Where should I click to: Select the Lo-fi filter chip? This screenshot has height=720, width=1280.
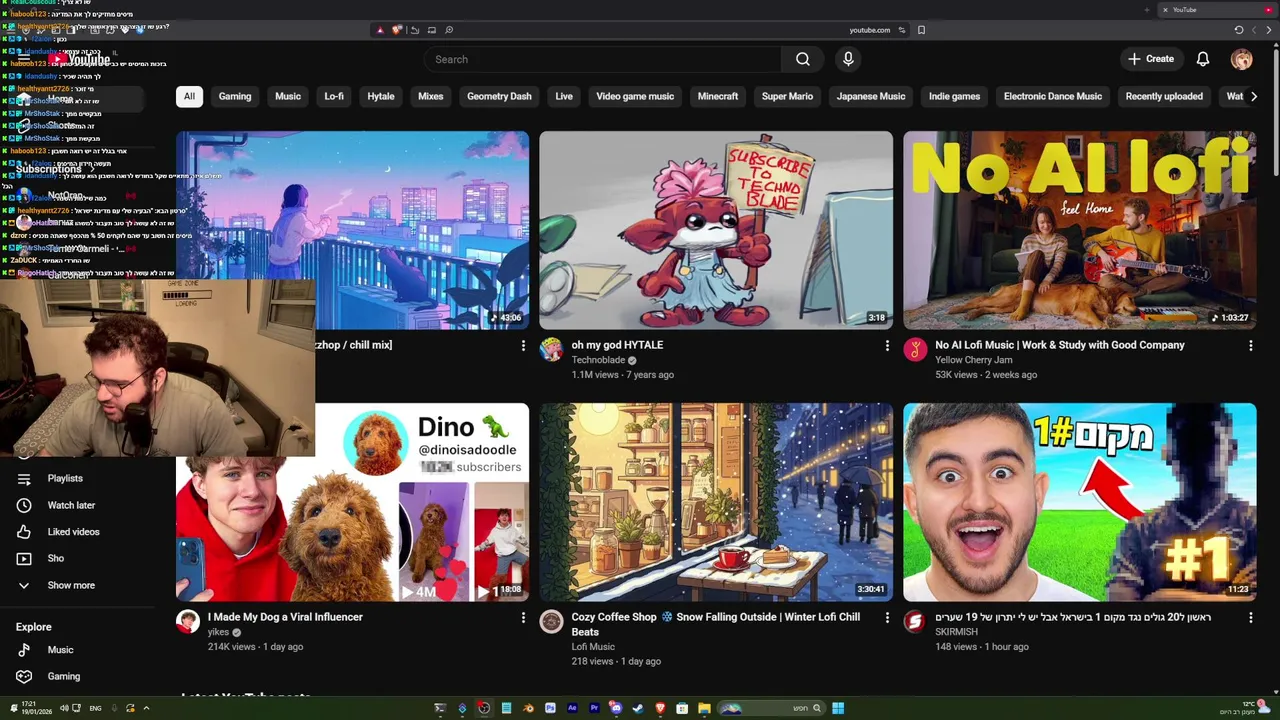point(334,96)
